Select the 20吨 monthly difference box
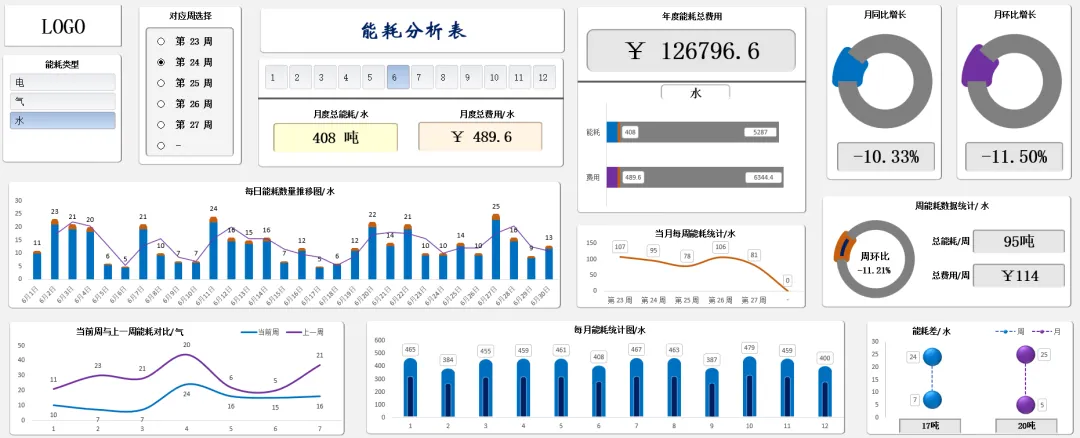This screenshot has height=438, width=1080. [1026, 426]
